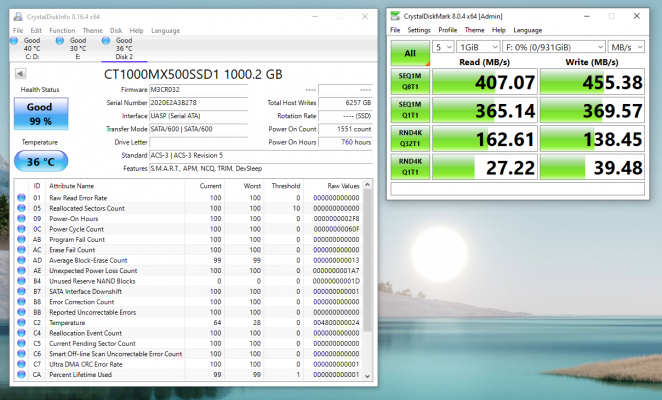Select the C: D: disk status orb
Screen dimensions: 662x400
(14, 40)
